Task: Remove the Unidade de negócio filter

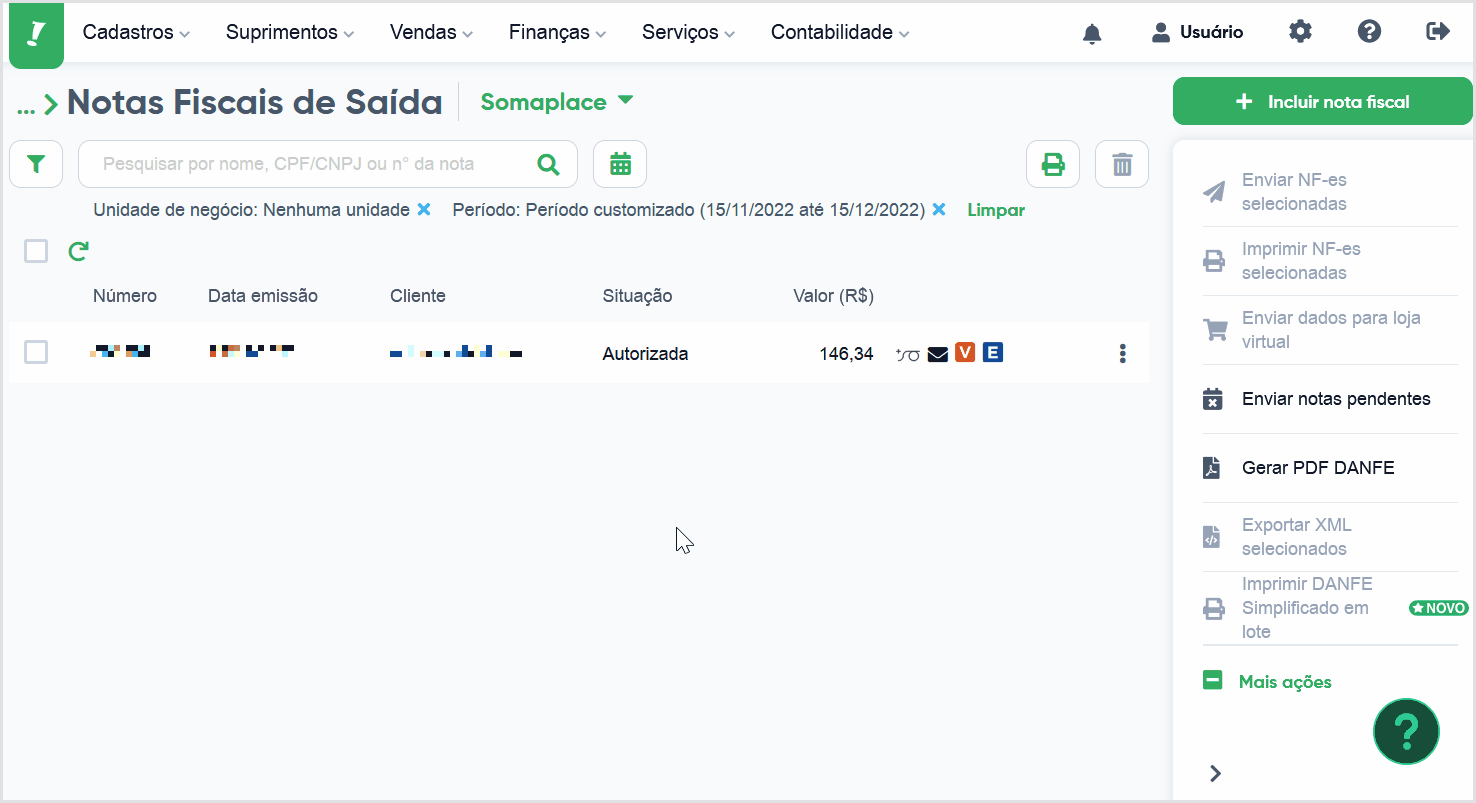Action: [x=424, y=210]
